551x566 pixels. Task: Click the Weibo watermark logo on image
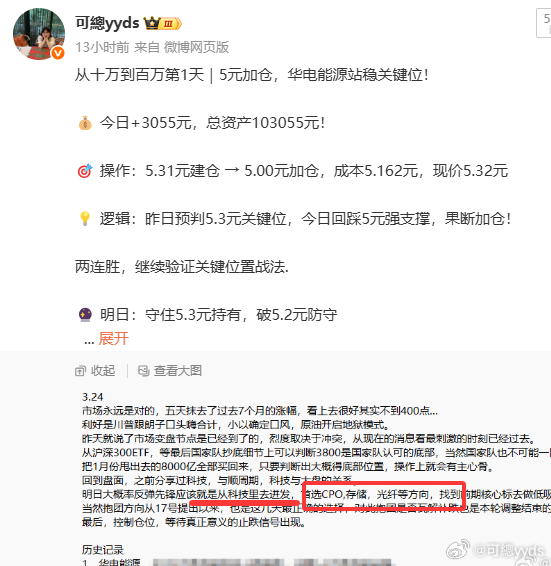point(458,550)
